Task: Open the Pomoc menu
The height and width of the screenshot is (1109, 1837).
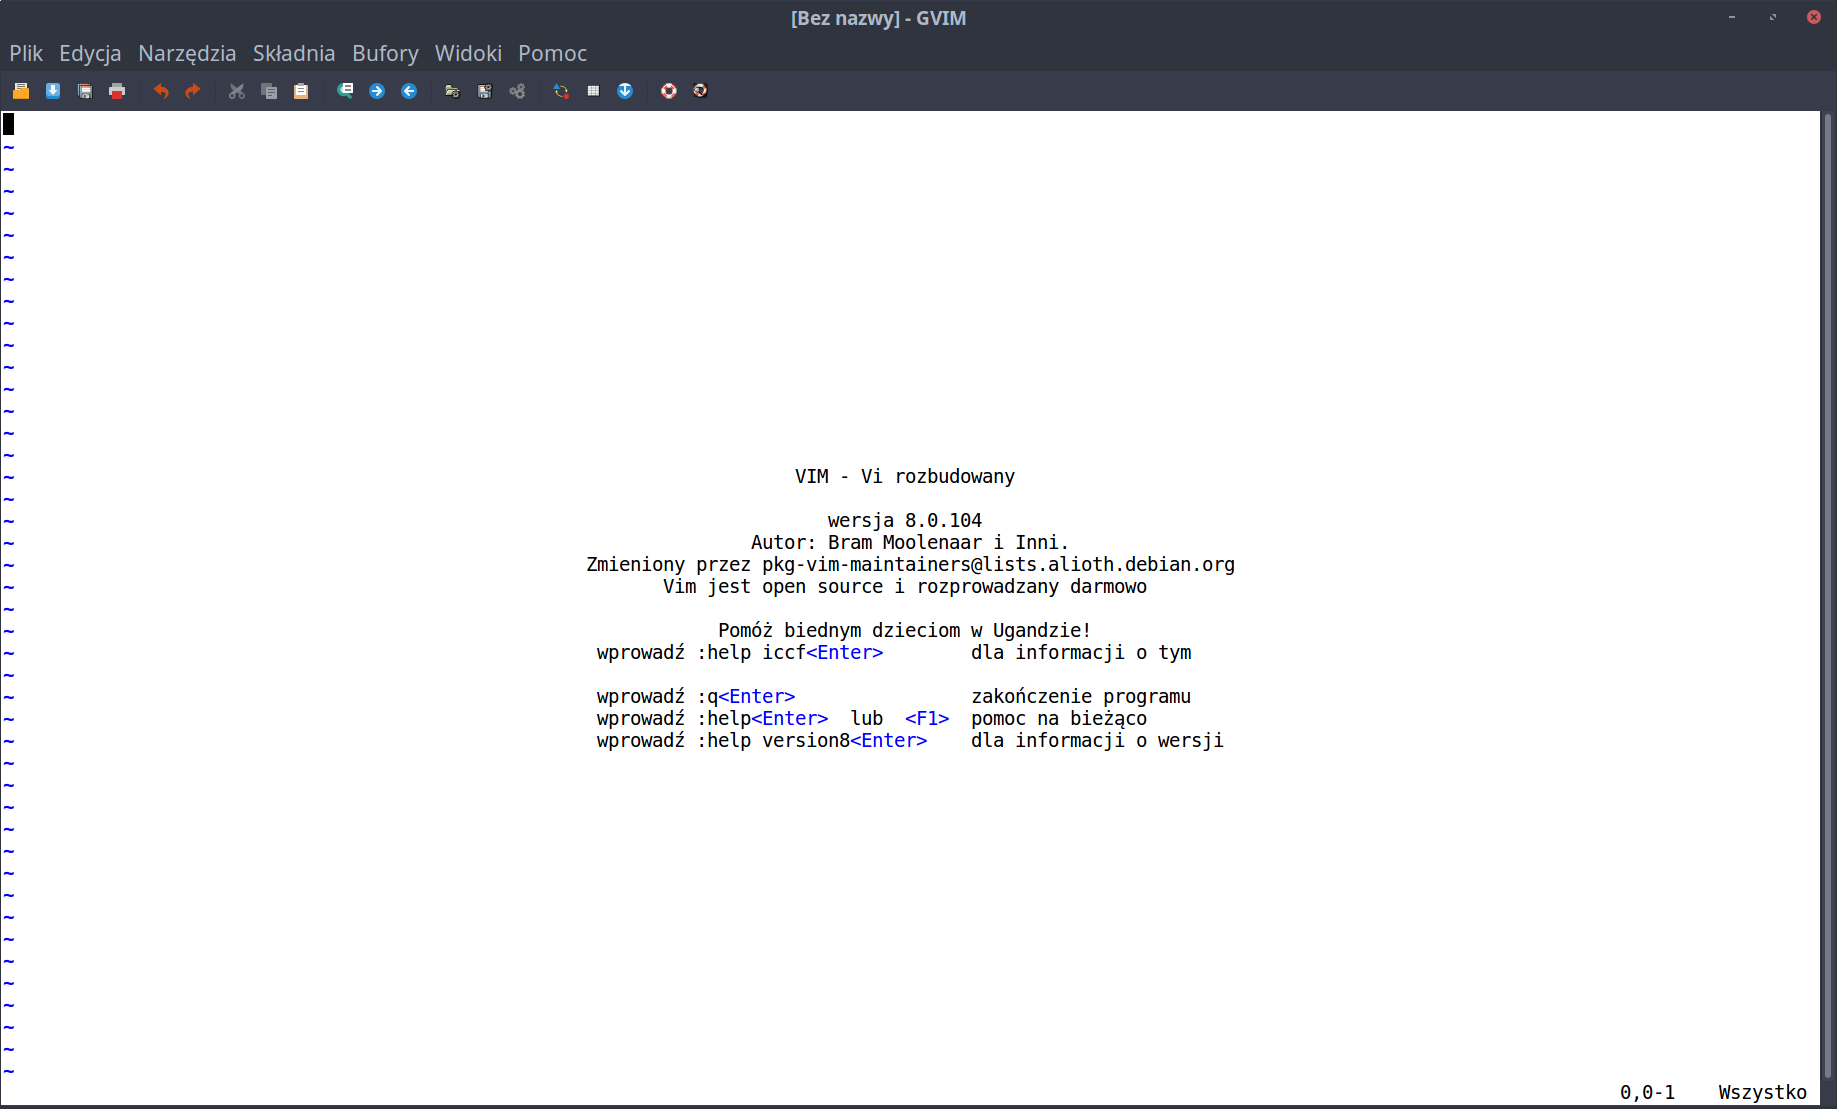Action: coord(552,53)
